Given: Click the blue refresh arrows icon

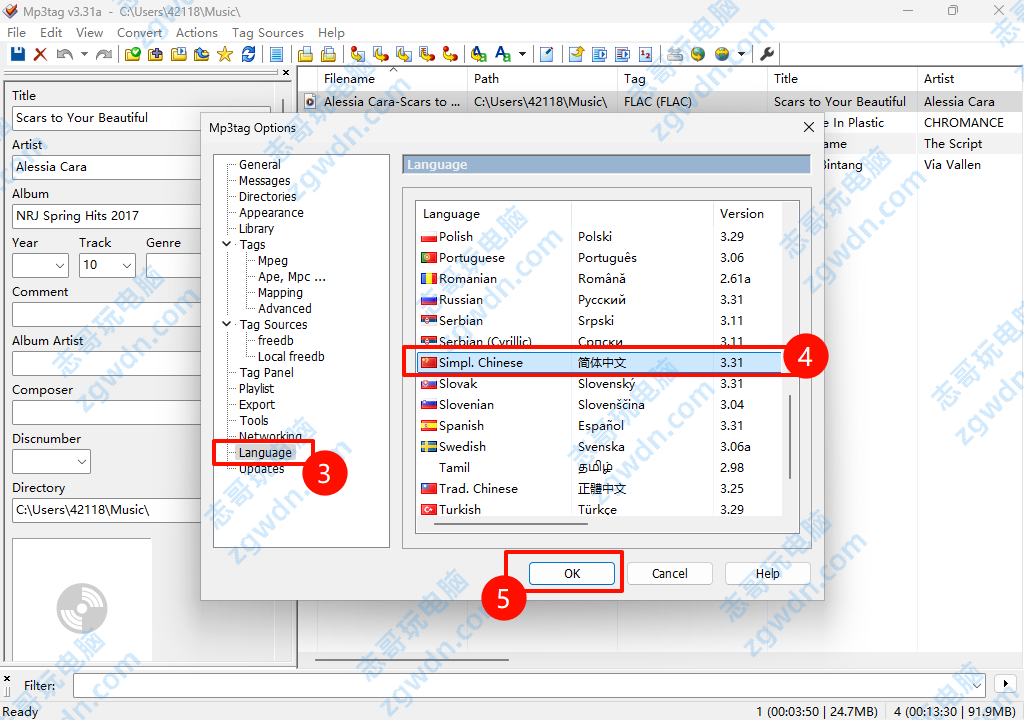Looking at the screenshot, I should 247,54.
